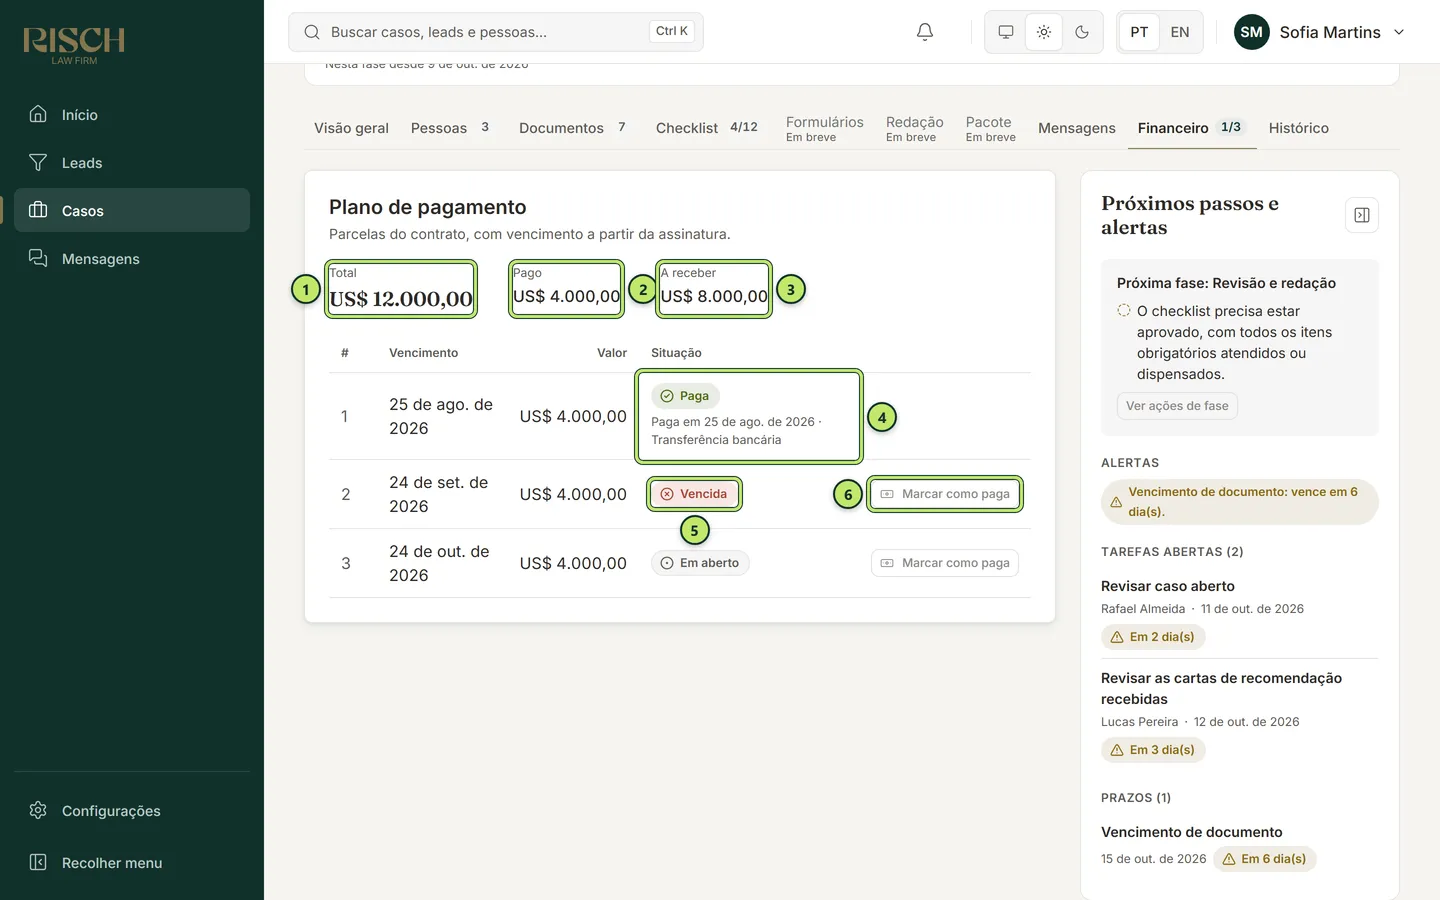Open Leads in sidebar
The image size is (1440, 900).
click(x=132, y=163)
